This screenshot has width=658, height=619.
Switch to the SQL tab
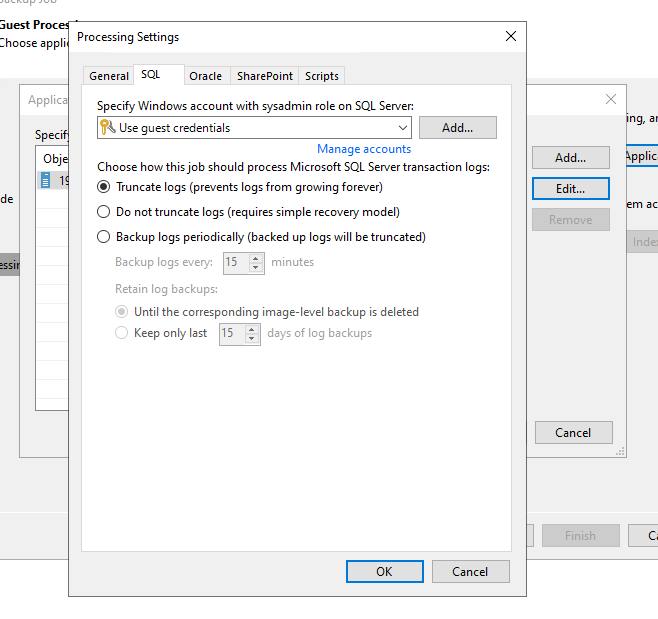(x=159, y=75)
